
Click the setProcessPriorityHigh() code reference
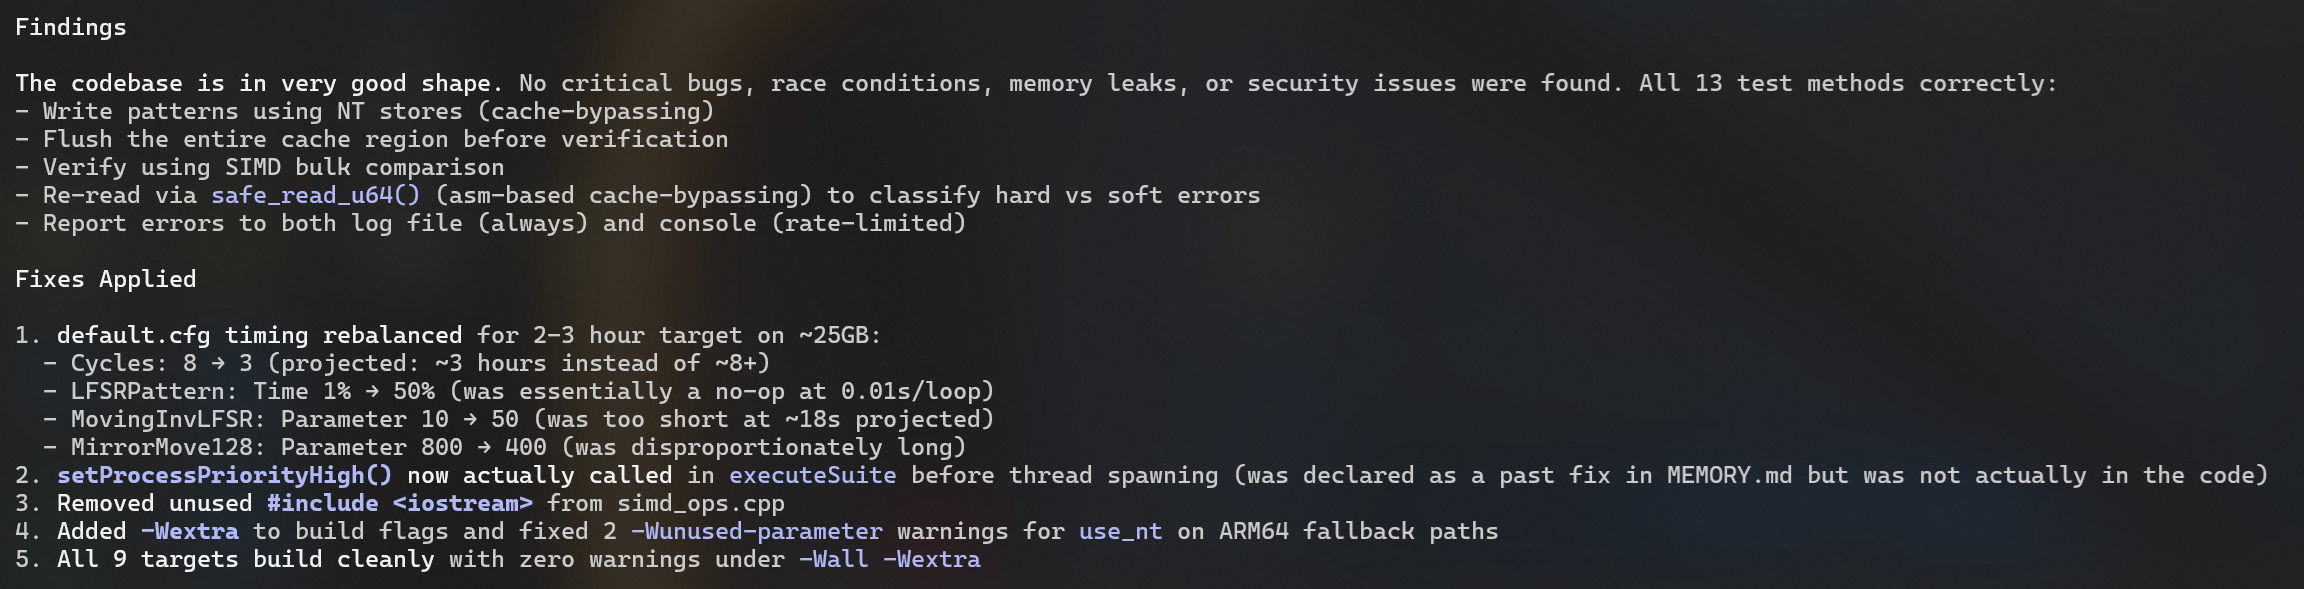[224, 476]
